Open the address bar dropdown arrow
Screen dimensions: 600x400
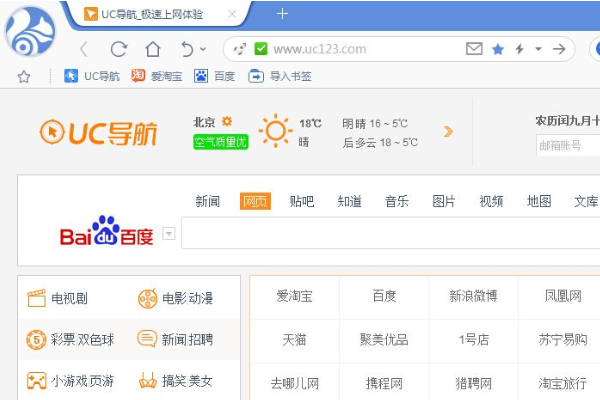pyautogui.click(x=538, y=49)
